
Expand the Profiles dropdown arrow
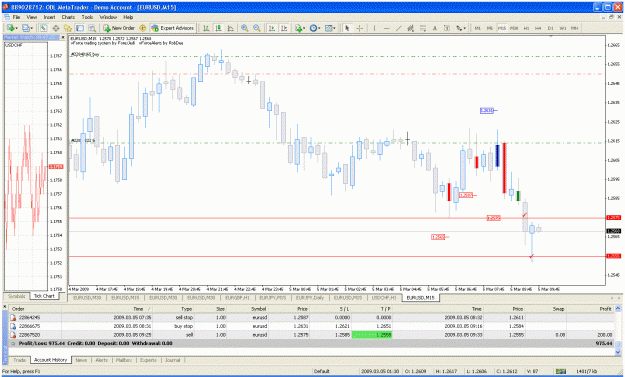(x=31, y=28)
